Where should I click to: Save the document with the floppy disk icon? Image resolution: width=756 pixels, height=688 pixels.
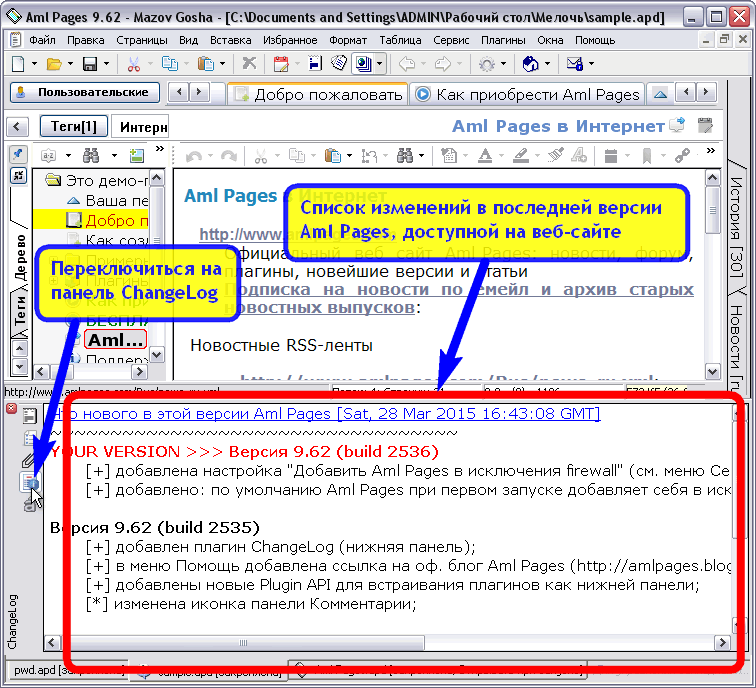pos(90,63)
